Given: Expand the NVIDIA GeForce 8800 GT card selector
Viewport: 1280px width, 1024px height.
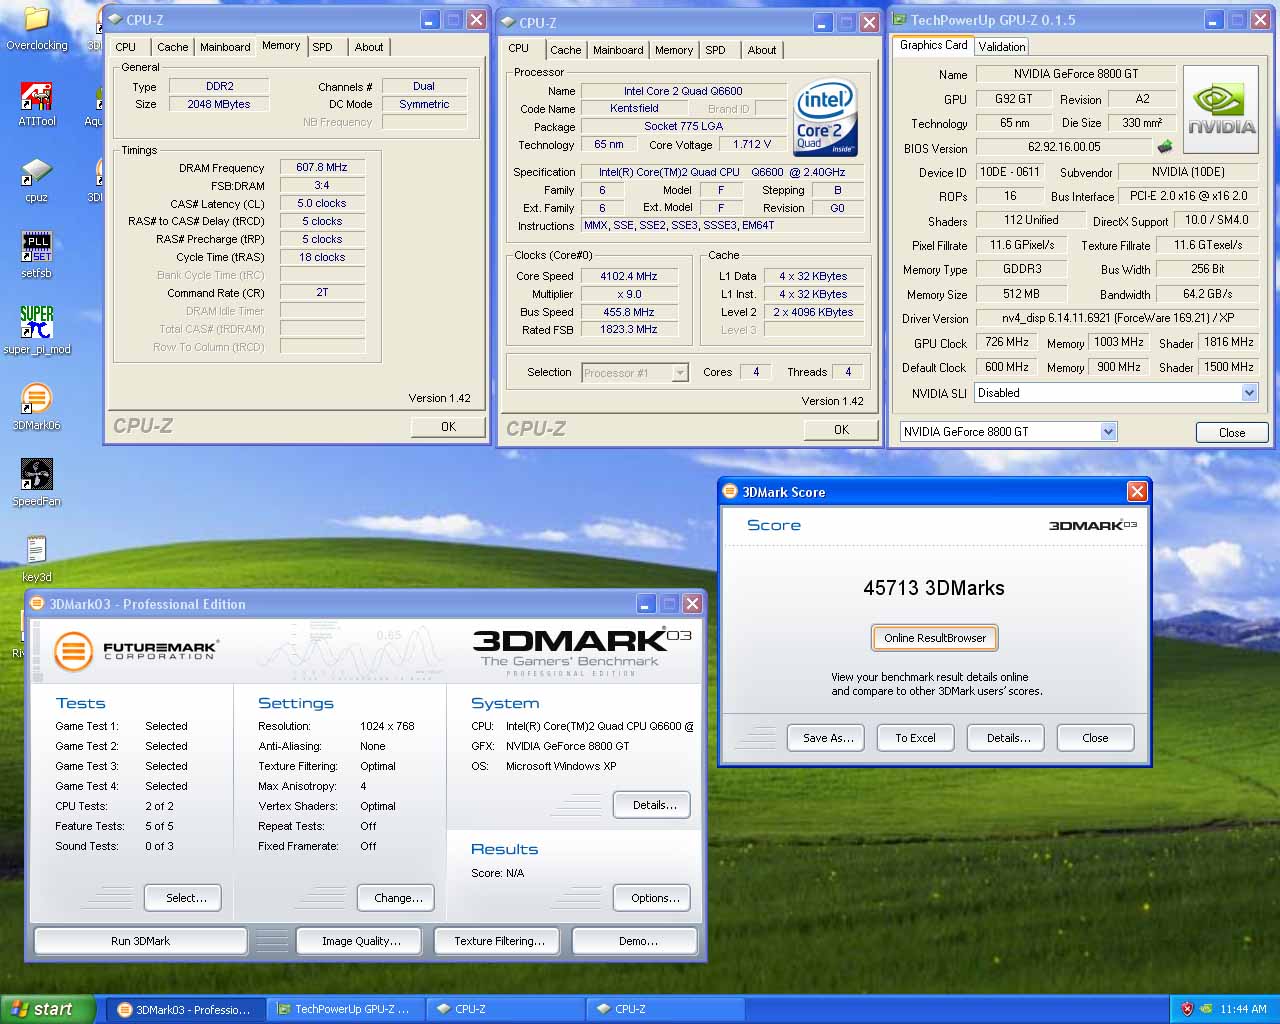Looking at the screenshot, I should 1108,431.
